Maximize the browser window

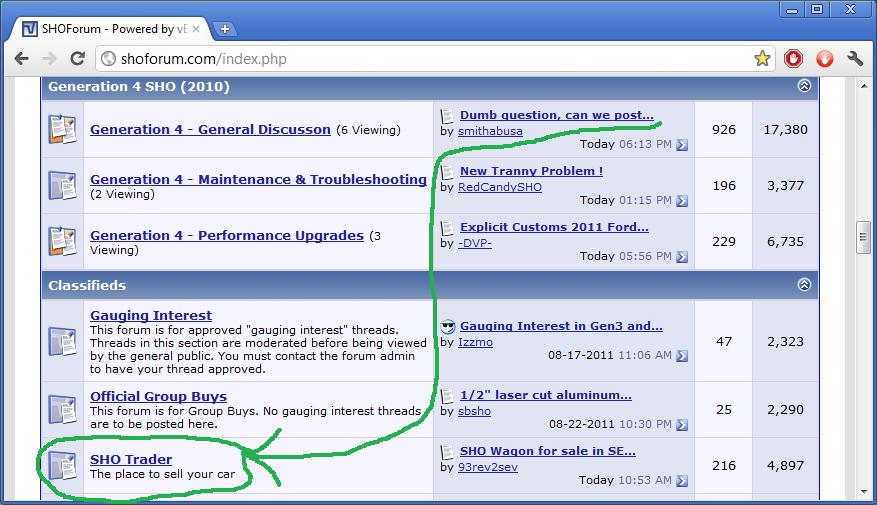[817, 9]
